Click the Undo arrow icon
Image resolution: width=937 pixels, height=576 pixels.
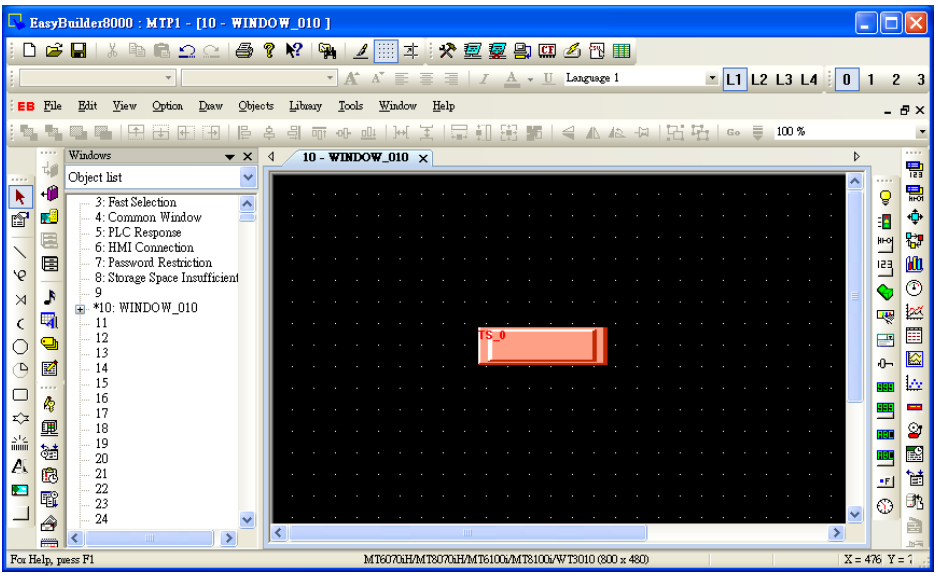tap(187, 51)
